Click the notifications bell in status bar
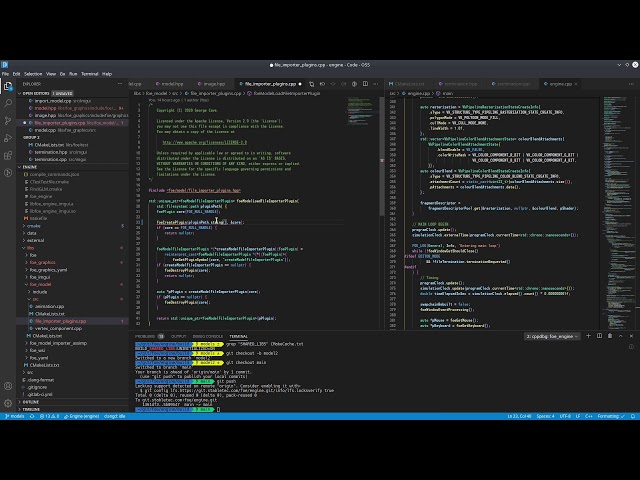This screenshot has width=640, height=480. click(x=633, y=416)
